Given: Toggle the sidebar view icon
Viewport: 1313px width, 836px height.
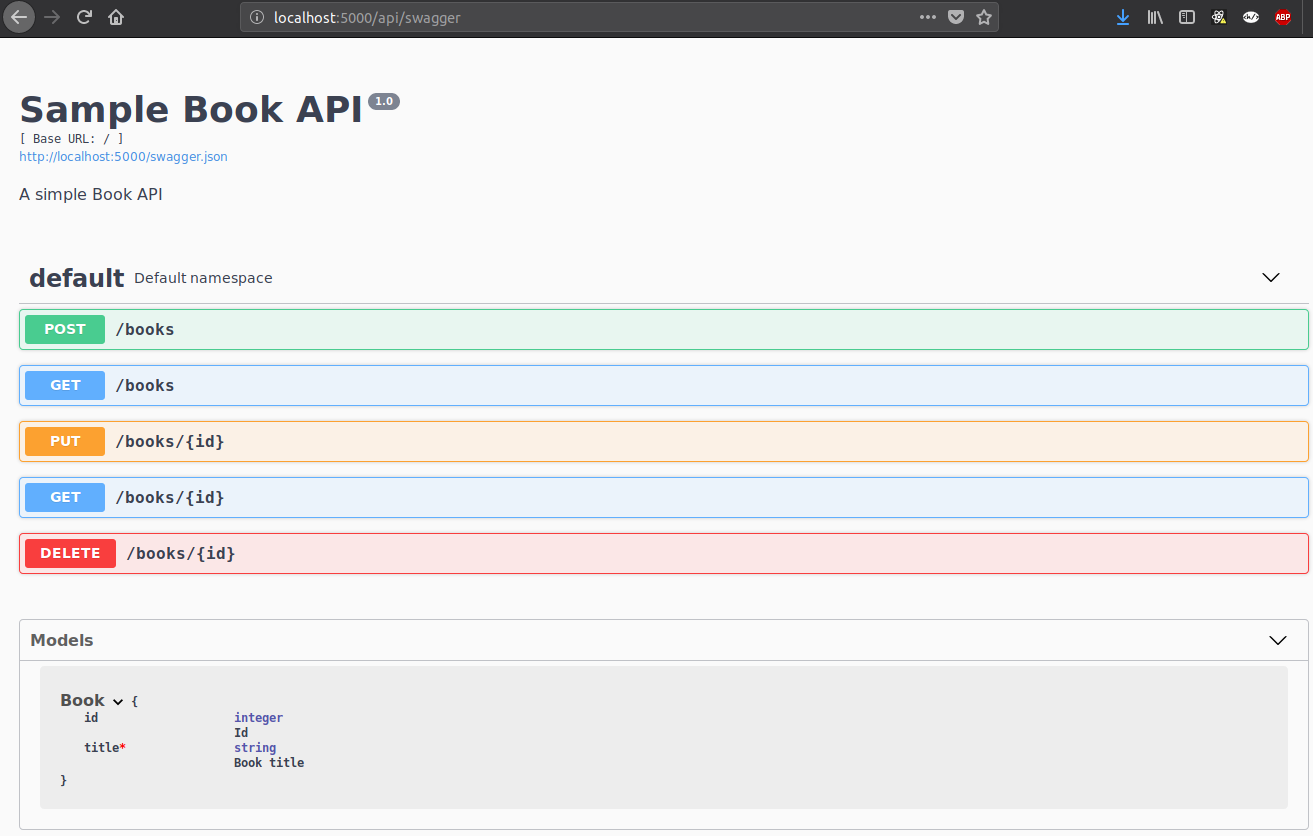Looking at the screenshot, I should tap(1186, 17).
